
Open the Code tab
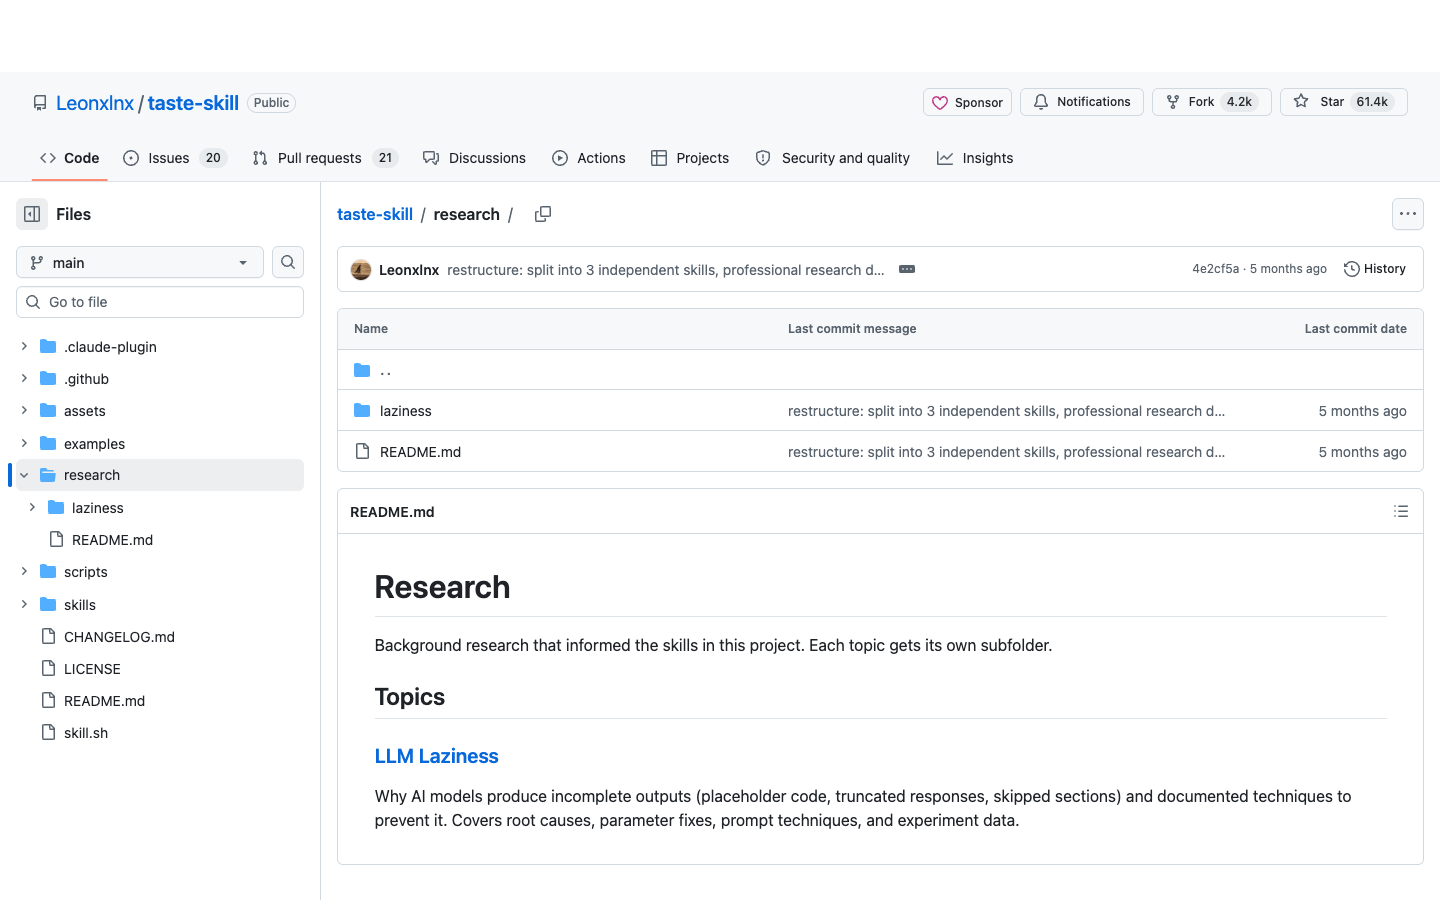70,158
